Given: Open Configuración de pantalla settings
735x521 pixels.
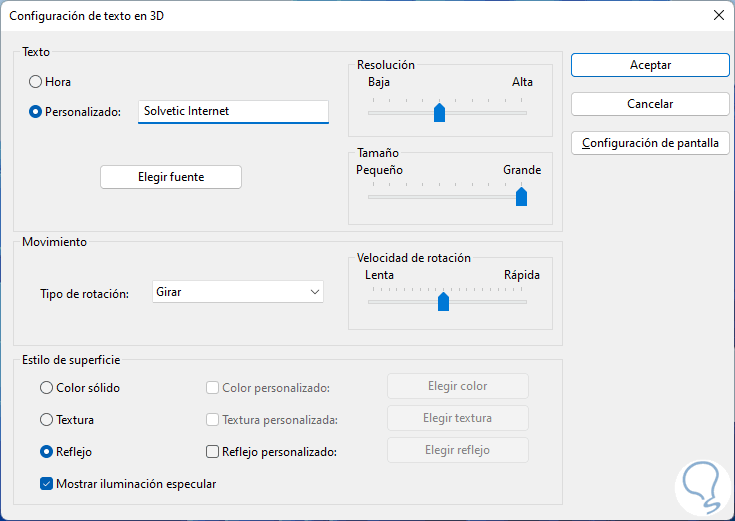Looking at the screenshot, I should click(x=650, y=143).
